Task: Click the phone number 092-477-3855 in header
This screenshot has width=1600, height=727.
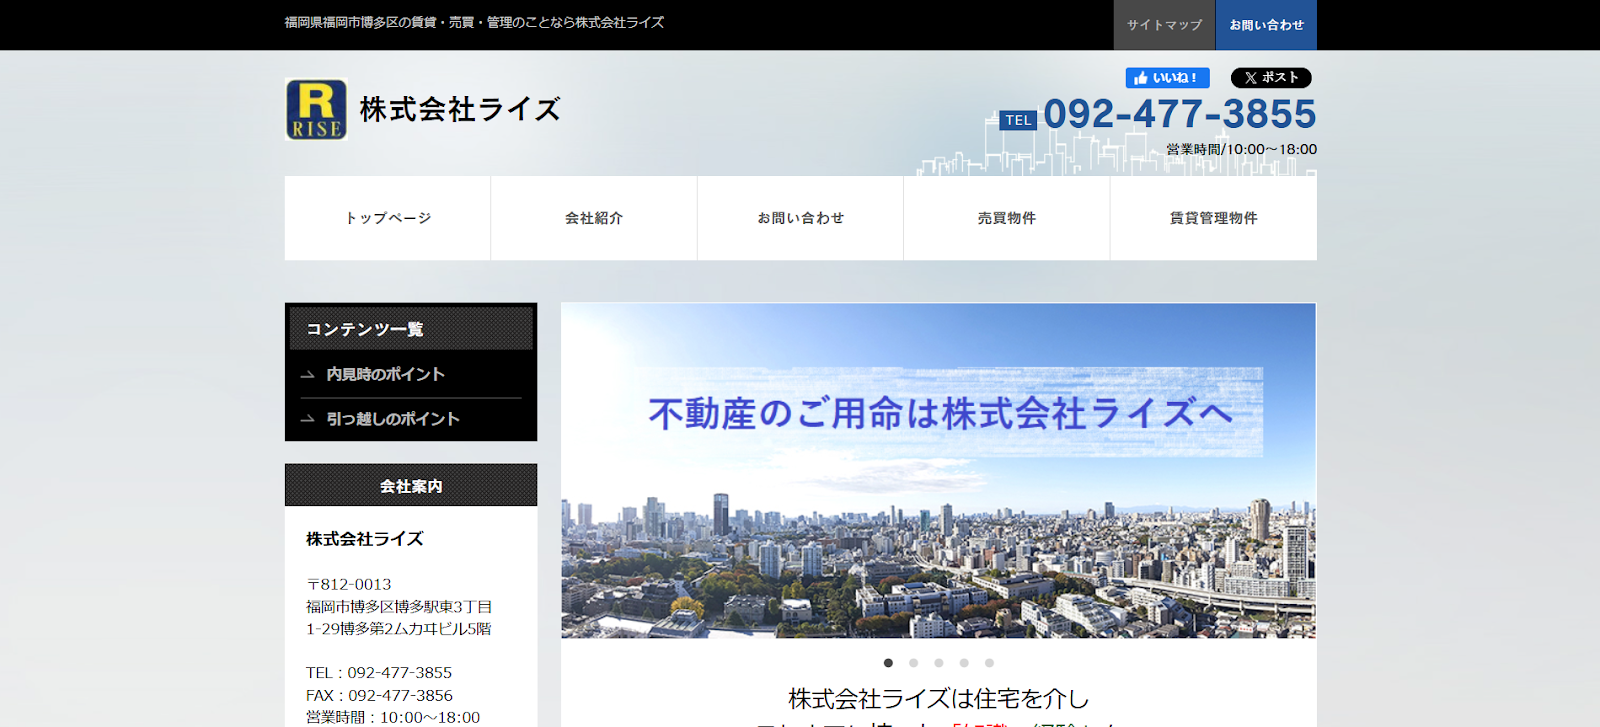Action: pos(1179,114)
